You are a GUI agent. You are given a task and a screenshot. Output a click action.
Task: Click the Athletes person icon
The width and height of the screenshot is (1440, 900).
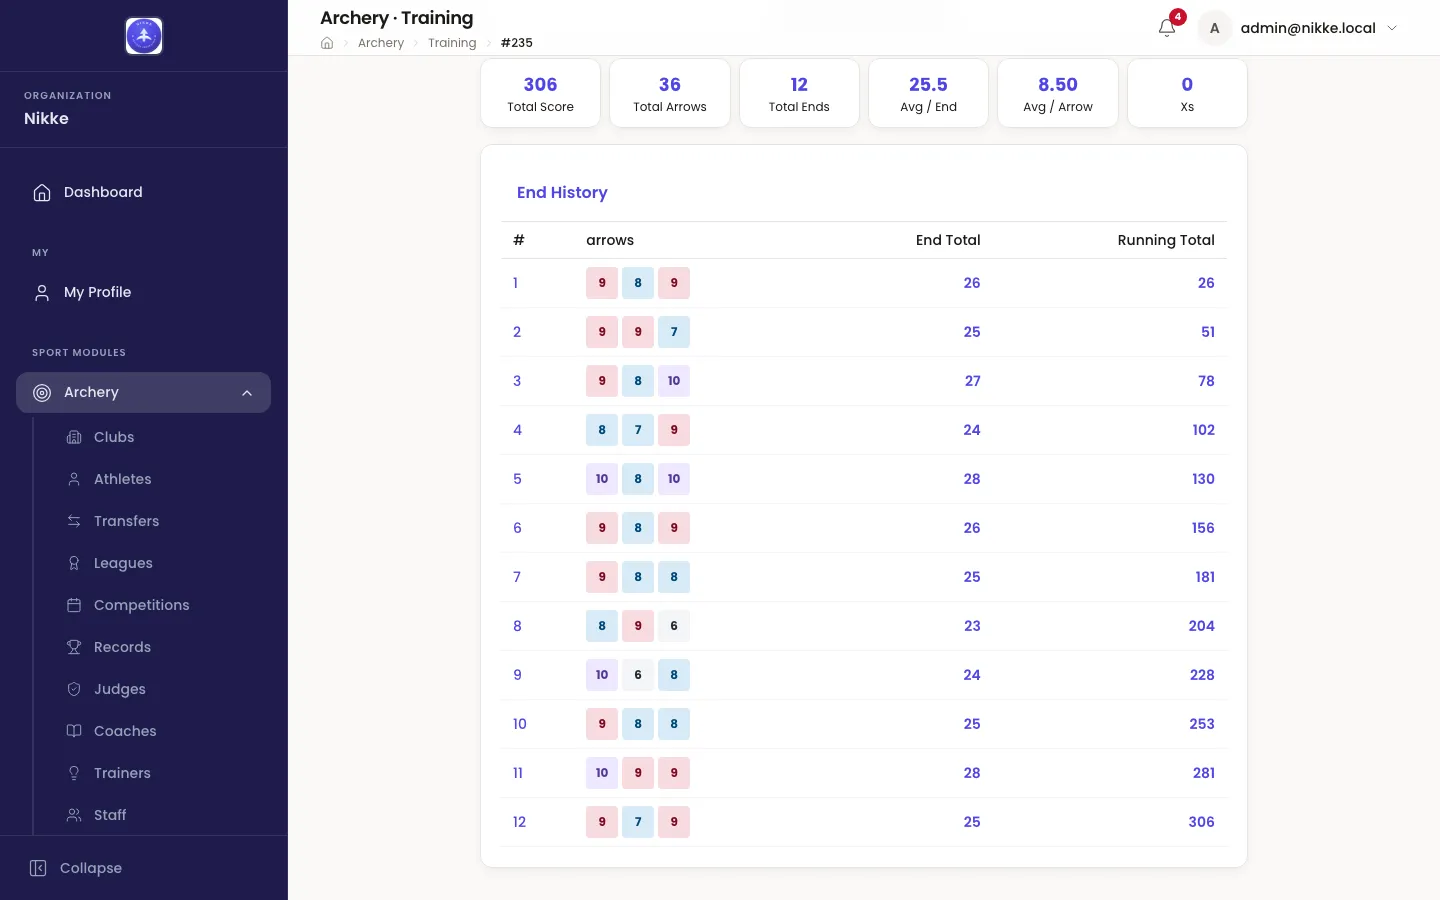tap(74, 479)
